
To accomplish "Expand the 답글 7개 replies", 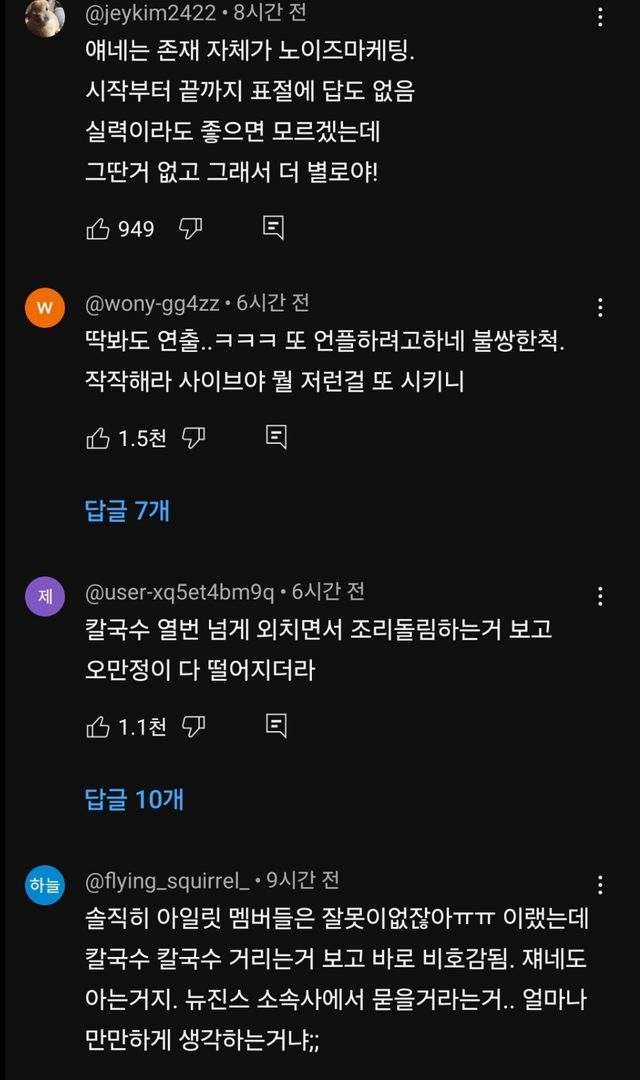I will (x=127, y=510).
